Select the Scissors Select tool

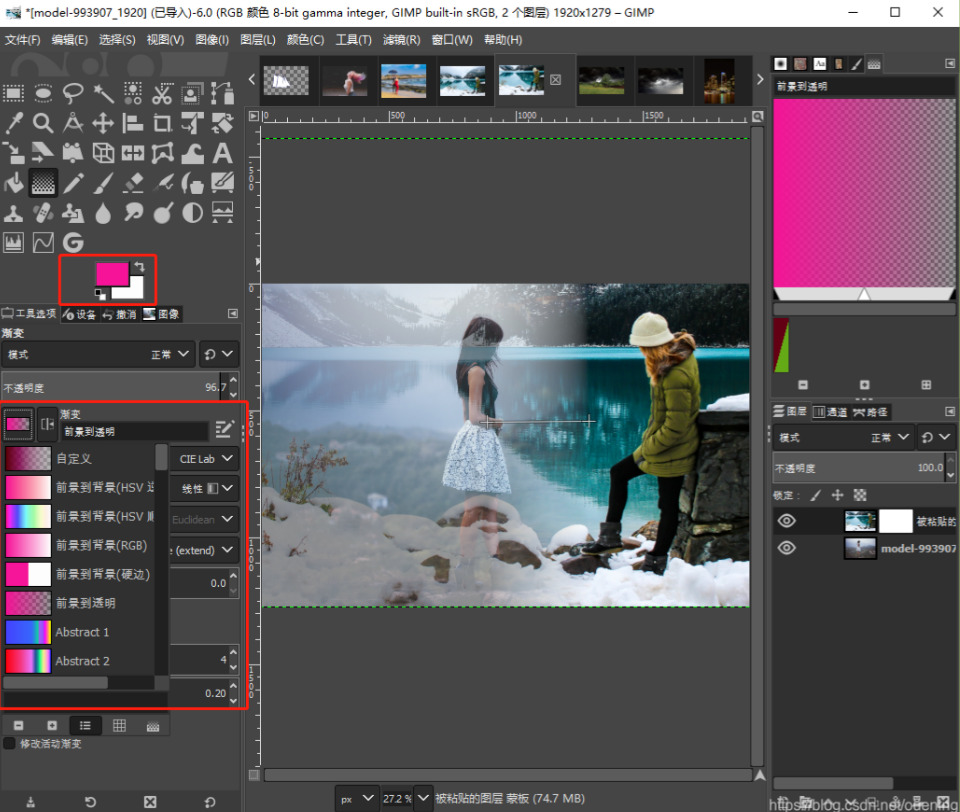163,94
